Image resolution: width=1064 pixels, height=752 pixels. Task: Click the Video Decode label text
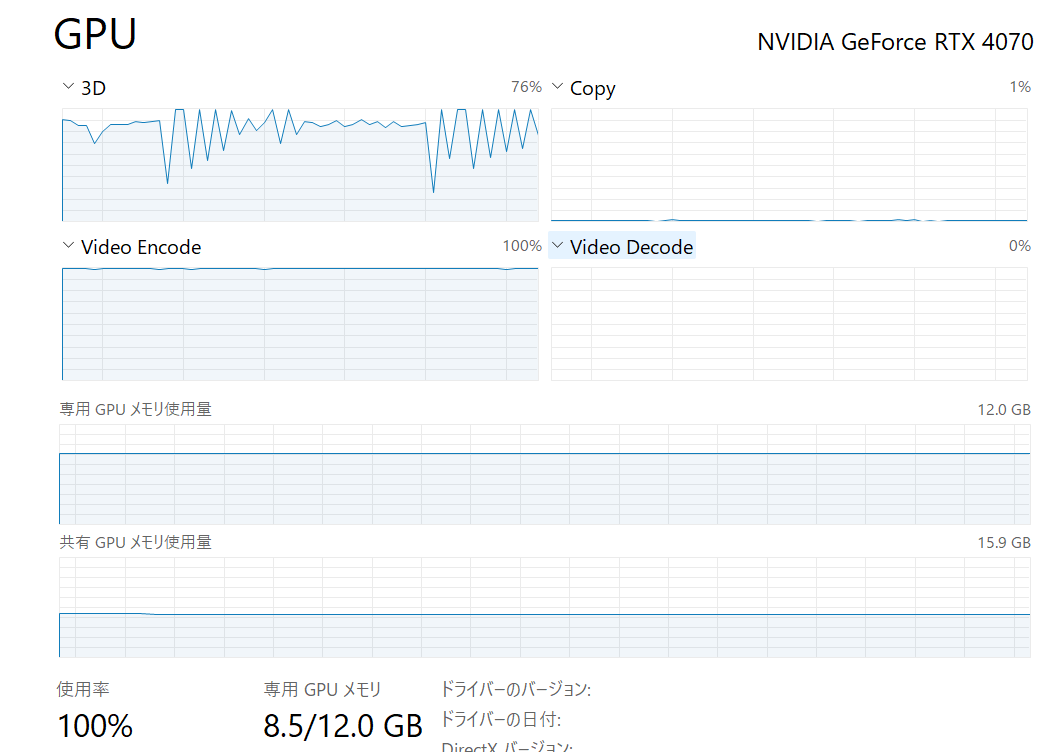pos(631,247)
